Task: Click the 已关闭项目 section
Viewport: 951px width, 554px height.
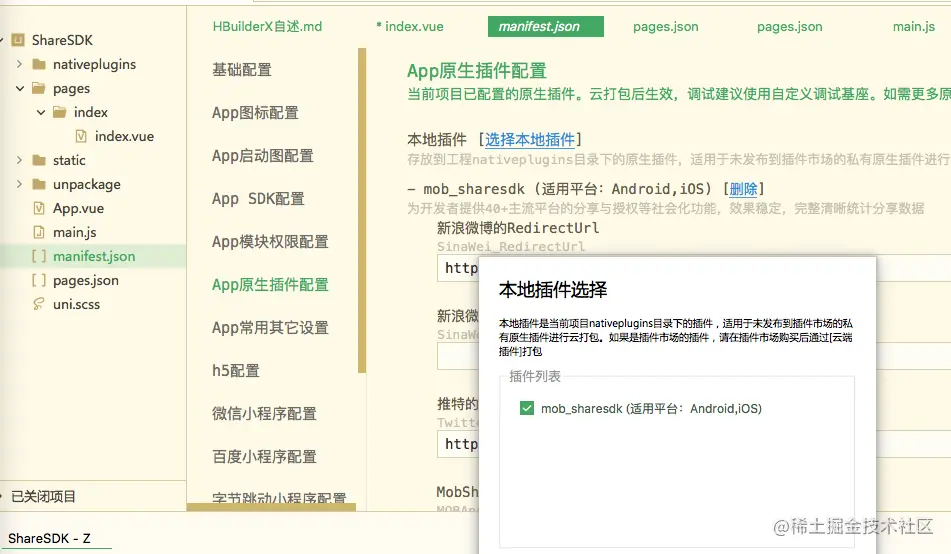Action: point(43,496)
